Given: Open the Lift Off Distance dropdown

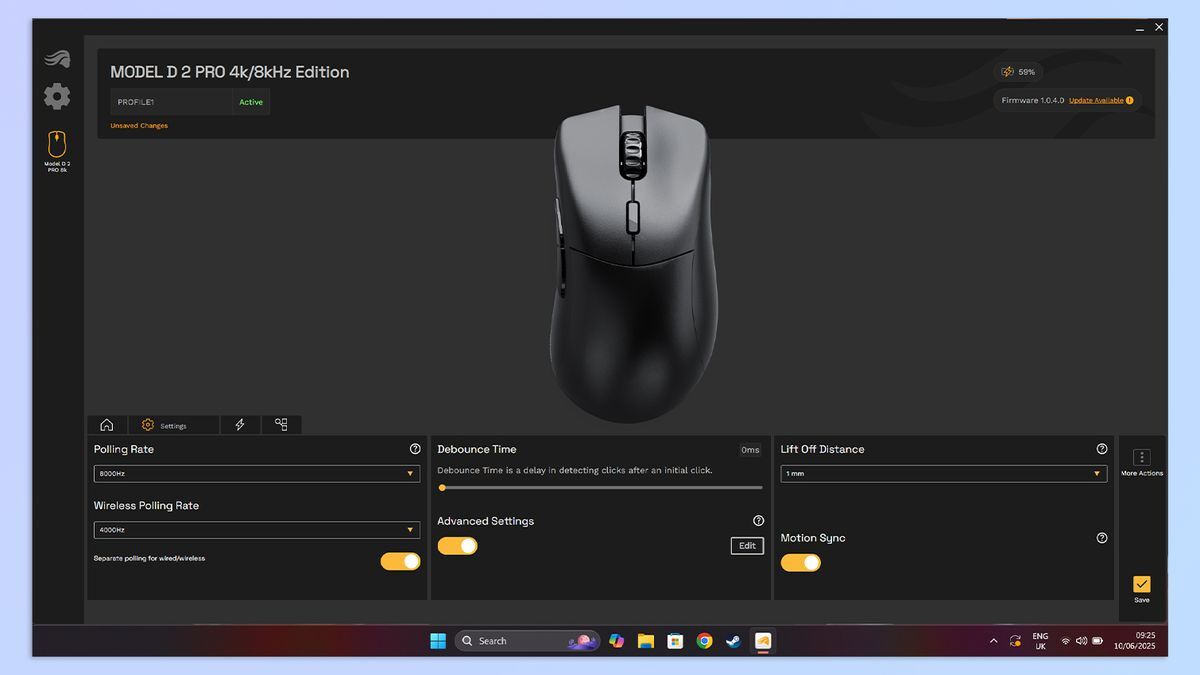Looking at the screenshot, I should pos(943,473).
